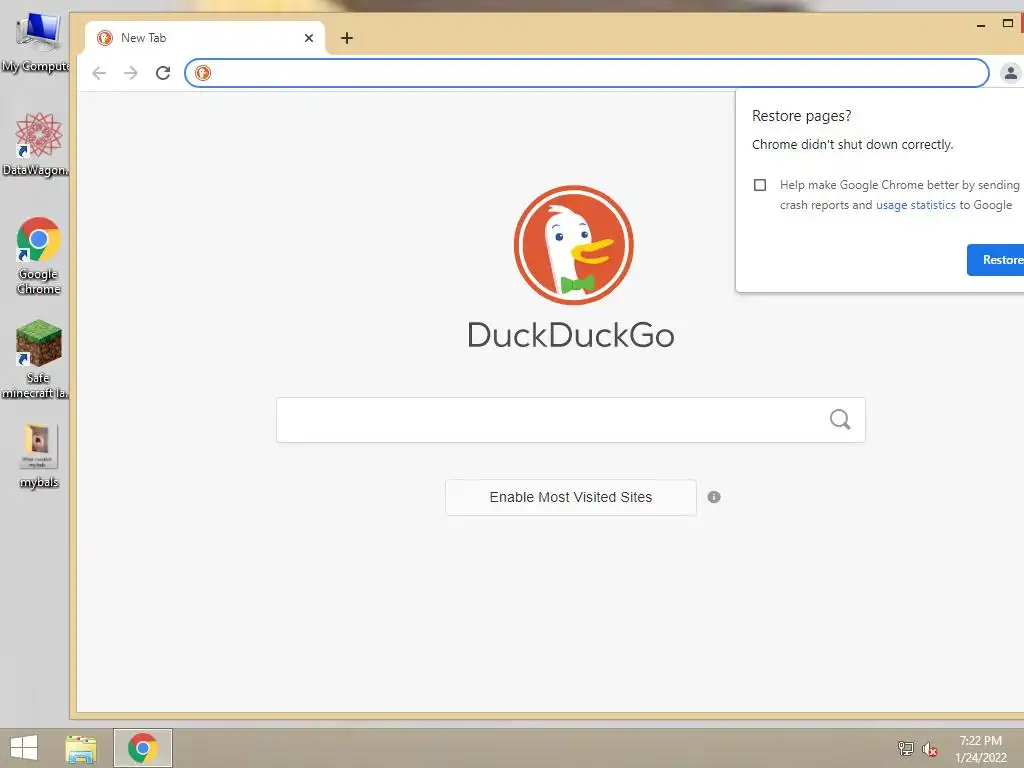Click "Chrome didn't shut down correctly." text
The height and width of the screenshot is (768, 1024).
[852, 144]
